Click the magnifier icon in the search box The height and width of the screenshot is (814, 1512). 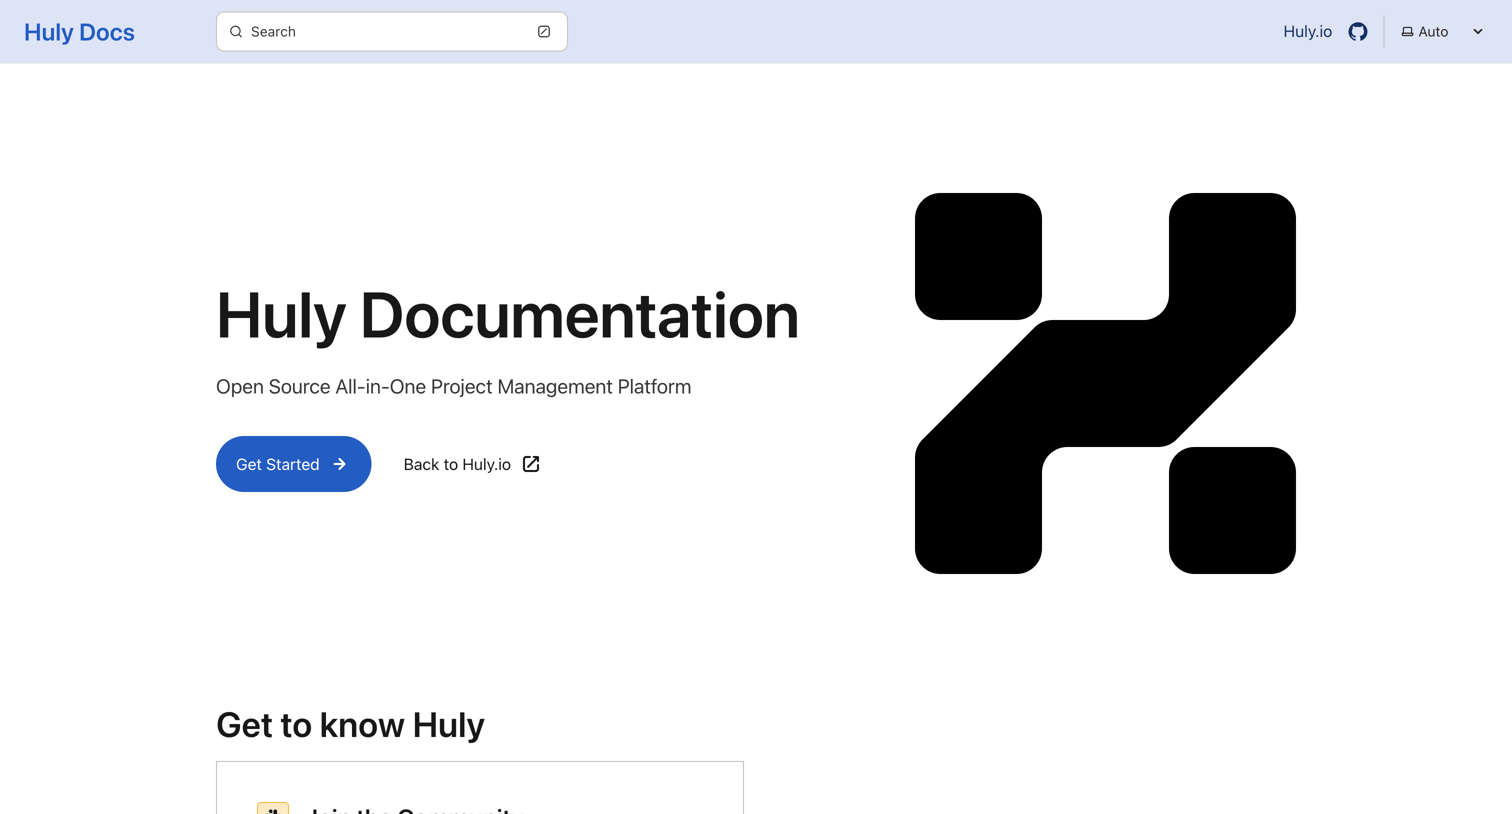pyautogui.click(x=236, y=32)
